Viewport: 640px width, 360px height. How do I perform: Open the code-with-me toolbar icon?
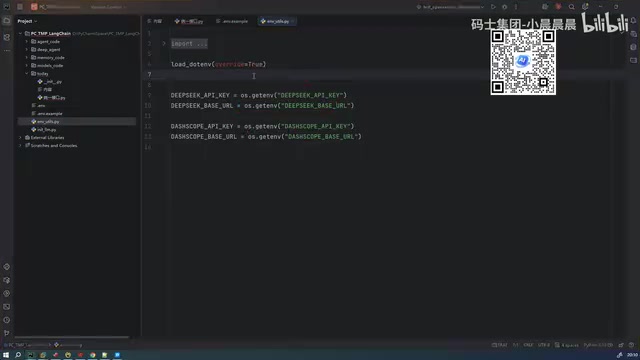pos(545,7)
